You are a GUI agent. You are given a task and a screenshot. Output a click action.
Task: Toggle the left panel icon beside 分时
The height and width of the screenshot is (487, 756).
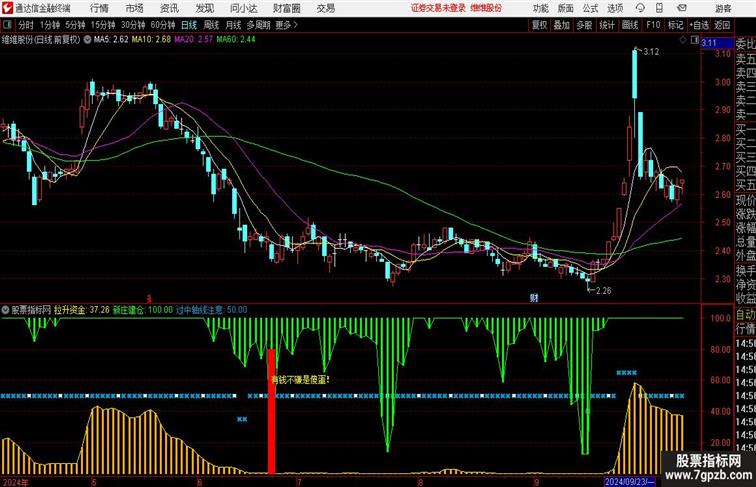tap(7, 25)
